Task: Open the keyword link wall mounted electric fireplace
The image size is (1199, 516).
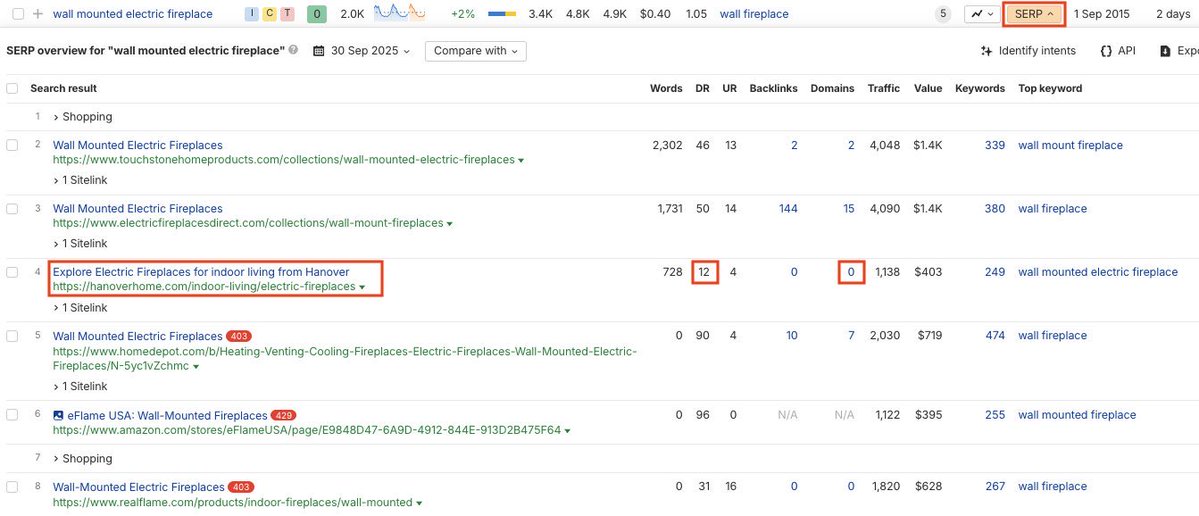Action: tap(133, 14)
